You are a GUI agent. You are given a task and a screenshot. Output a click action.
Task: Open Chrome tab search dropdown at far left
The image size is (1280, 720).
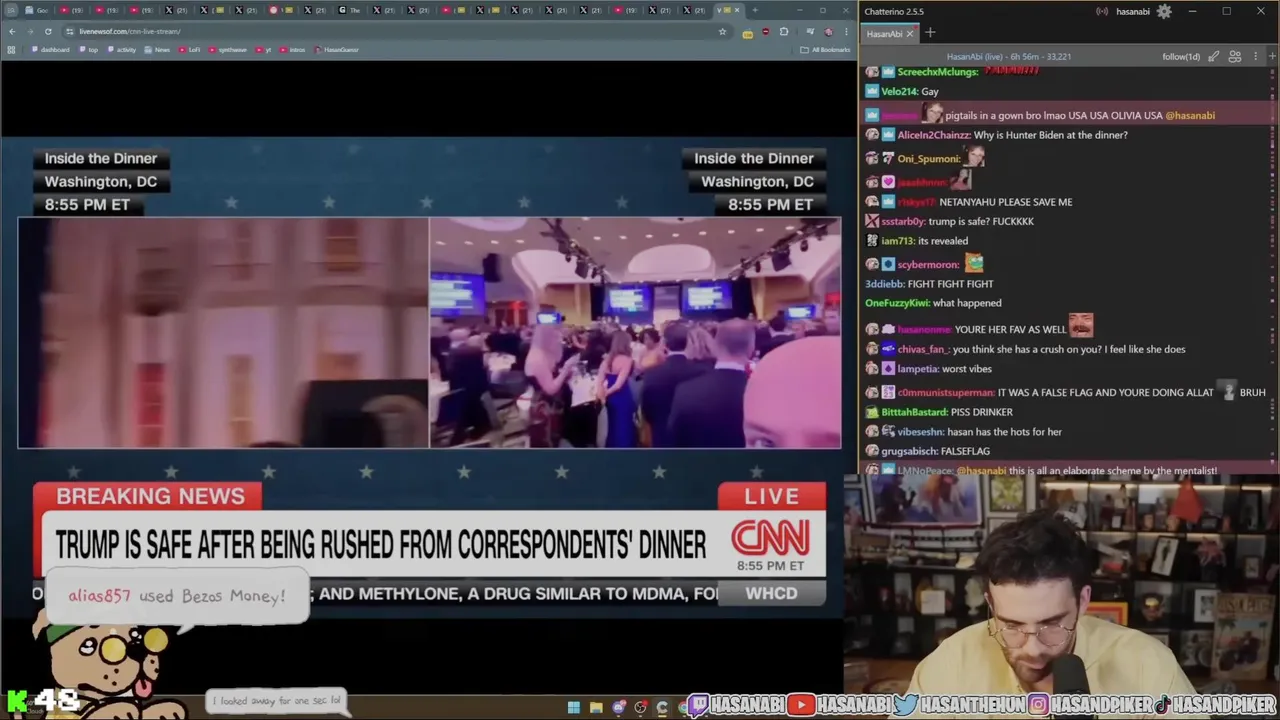coord(10,10)
